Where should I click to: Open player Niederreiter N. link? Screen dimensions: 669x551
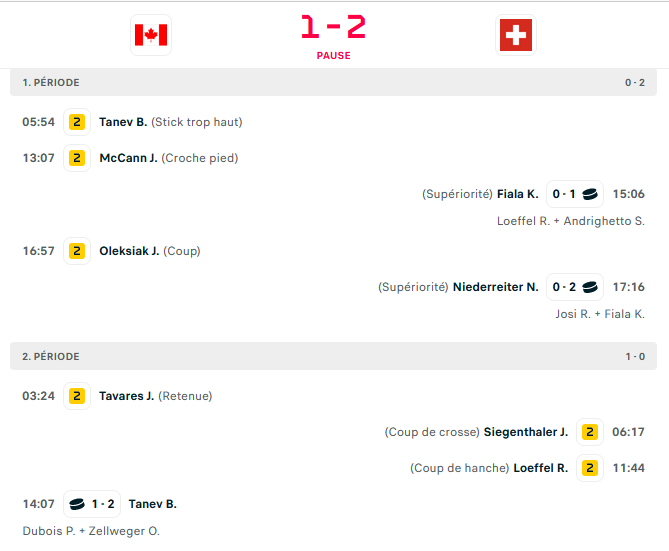tap(496, 287)
